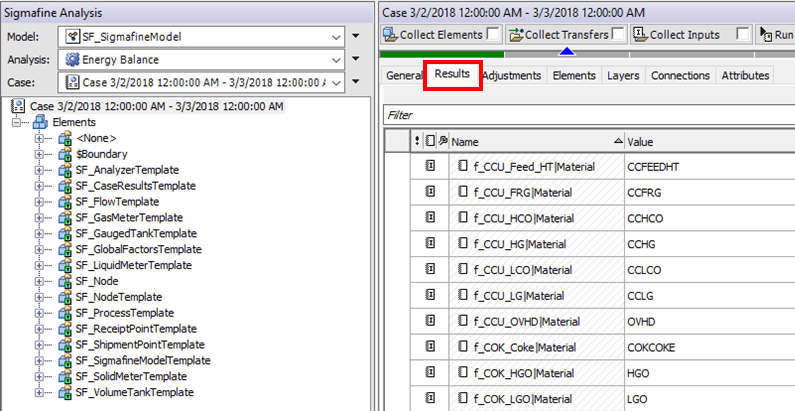Screen dimensions: 795x411
Task: Click status icon in f_CCU_FRG row
Action: pos(430,192)
